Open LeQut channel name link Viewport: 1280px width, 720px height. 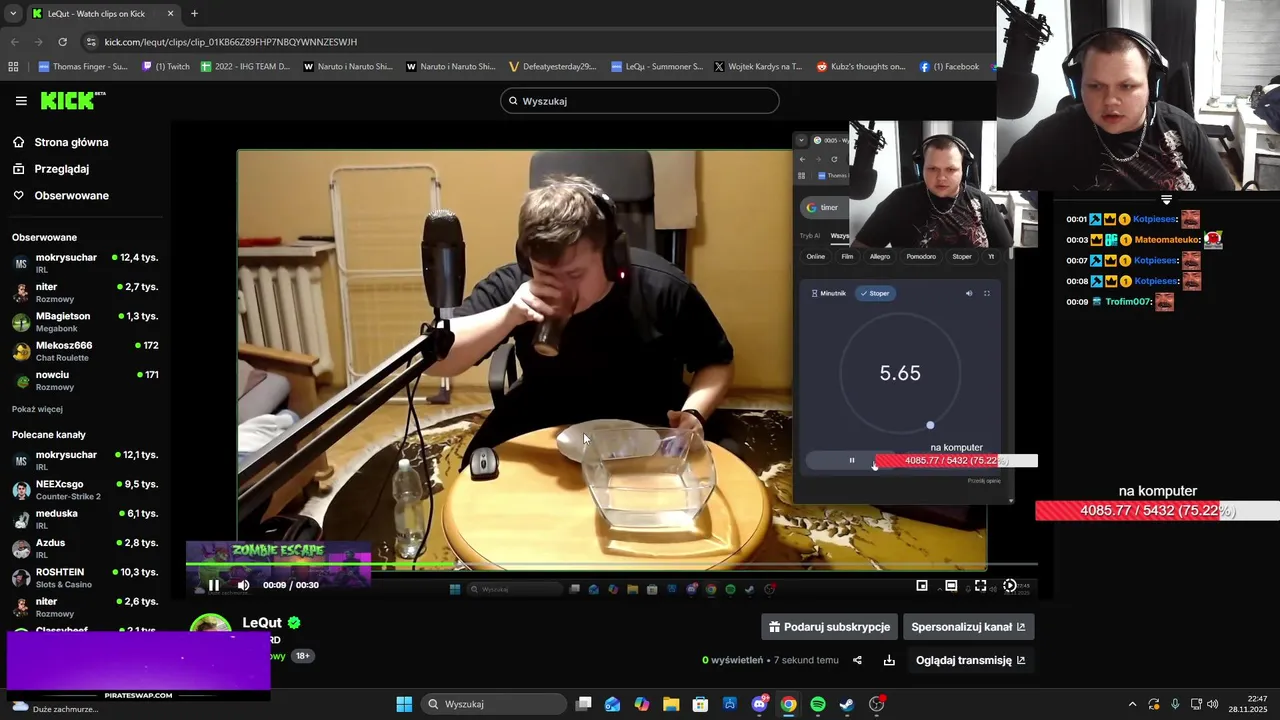[262, 622]
